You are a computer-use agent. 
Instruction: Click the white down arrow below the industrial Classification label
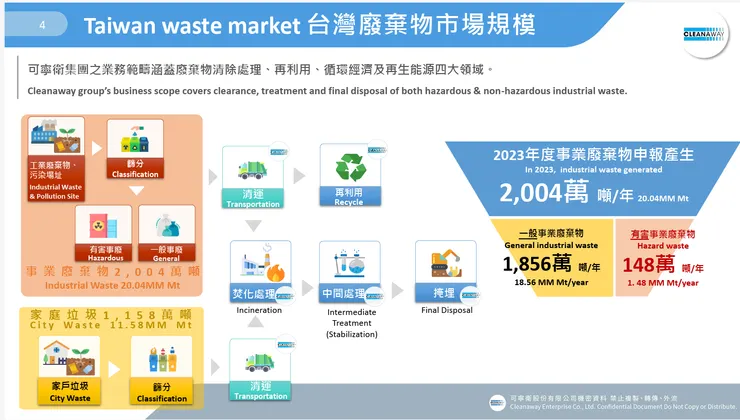(136, 191)
